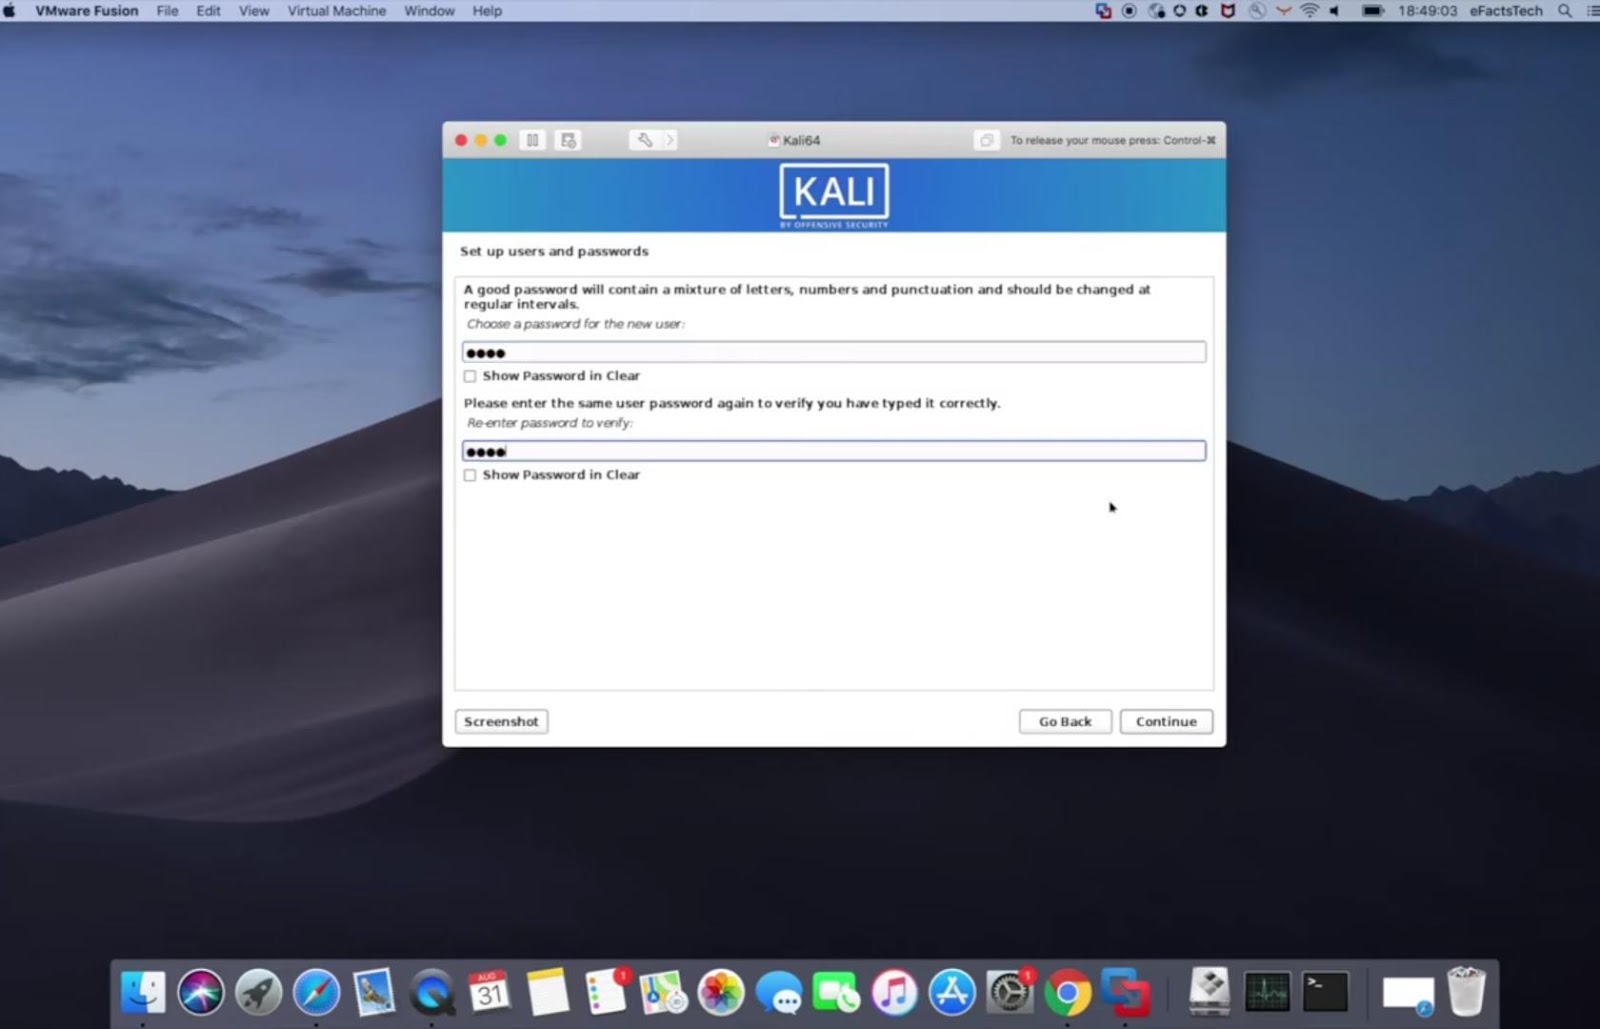Open the Help menu
The image size is (1600, 1029).
487,11
